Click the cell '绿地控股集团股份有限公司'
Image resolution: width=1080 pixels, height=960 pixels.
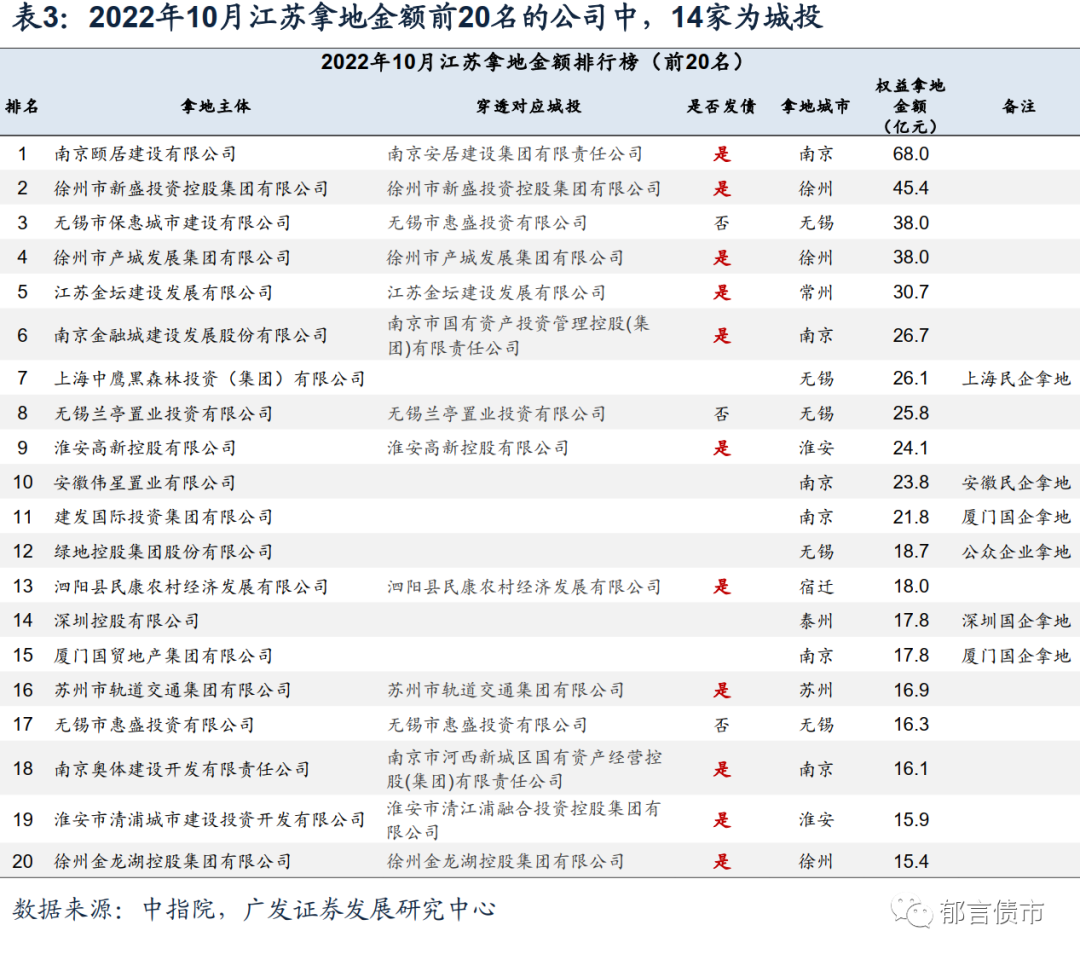point(164,552)
